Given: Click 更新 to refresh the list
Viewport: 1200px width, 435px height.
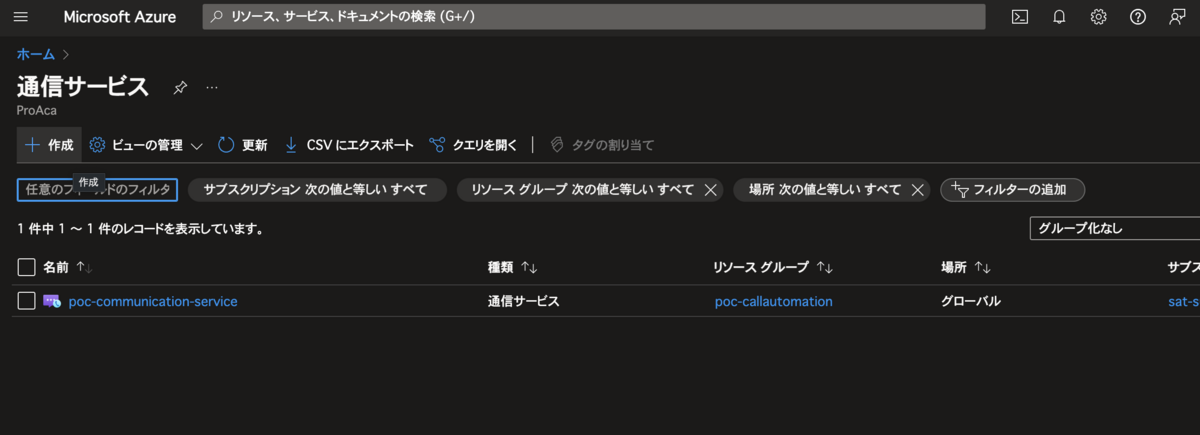Looking at the screenshot, I should click(x=243, y=145).
